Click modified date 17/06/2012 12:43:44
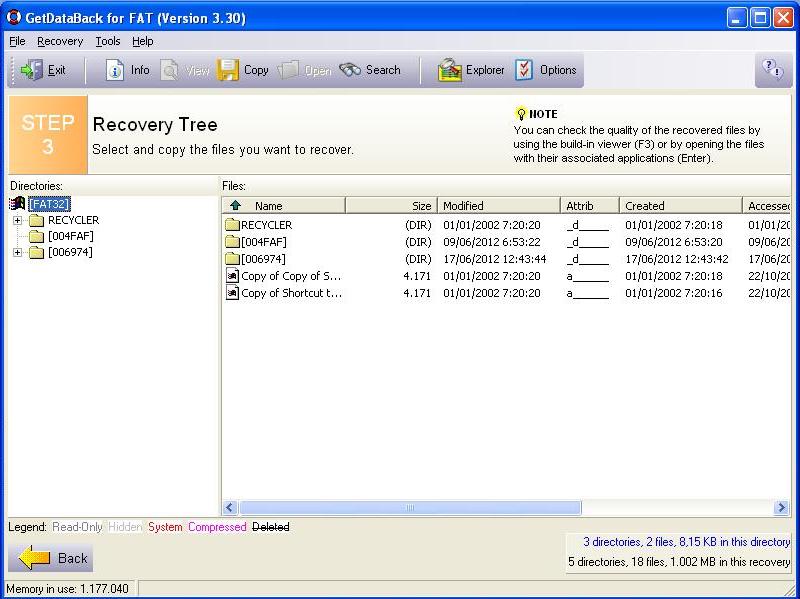The width and height of the screenshot is (800, 599). [494, 259]
